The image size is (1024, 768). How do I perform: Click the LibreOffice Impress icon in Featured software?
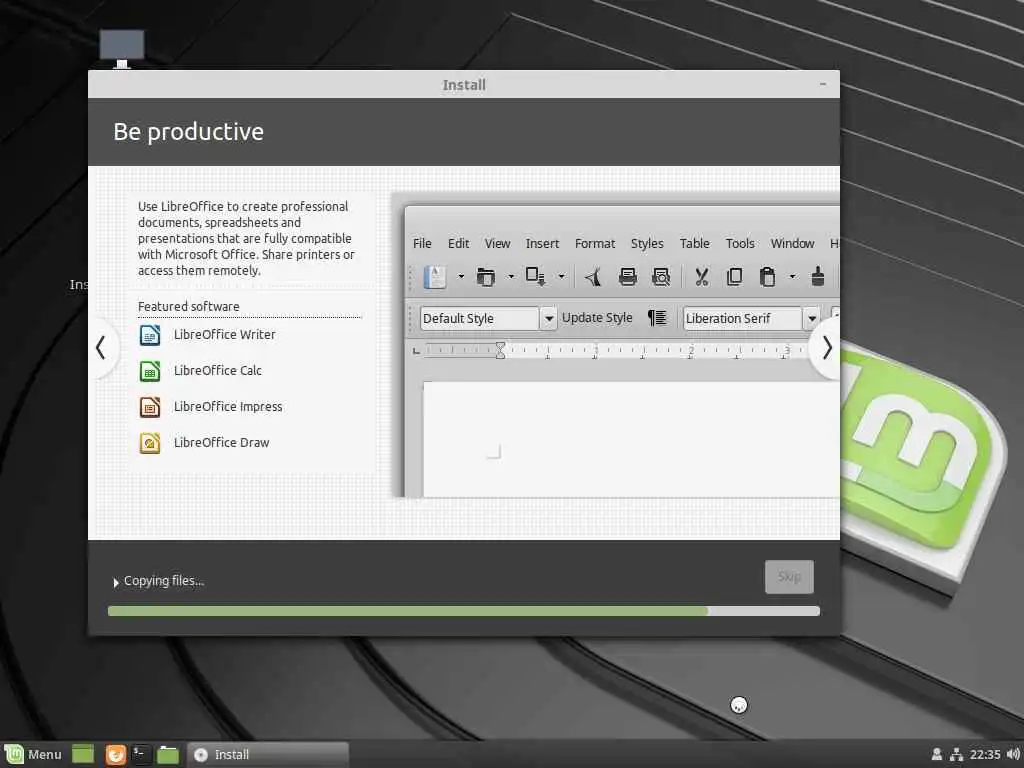(150, 407)
